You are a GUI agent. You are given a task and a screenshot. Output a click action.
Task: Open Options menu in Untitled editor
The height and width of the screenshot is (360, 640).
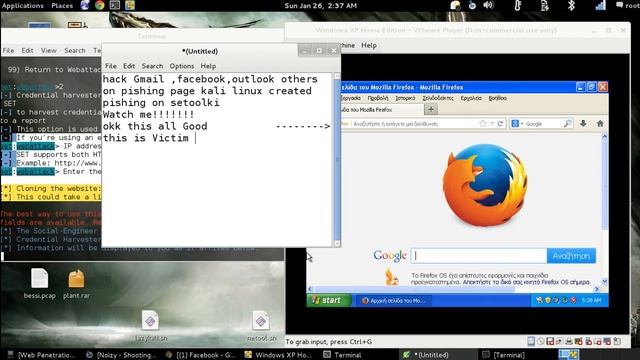[x=182, y=66]
